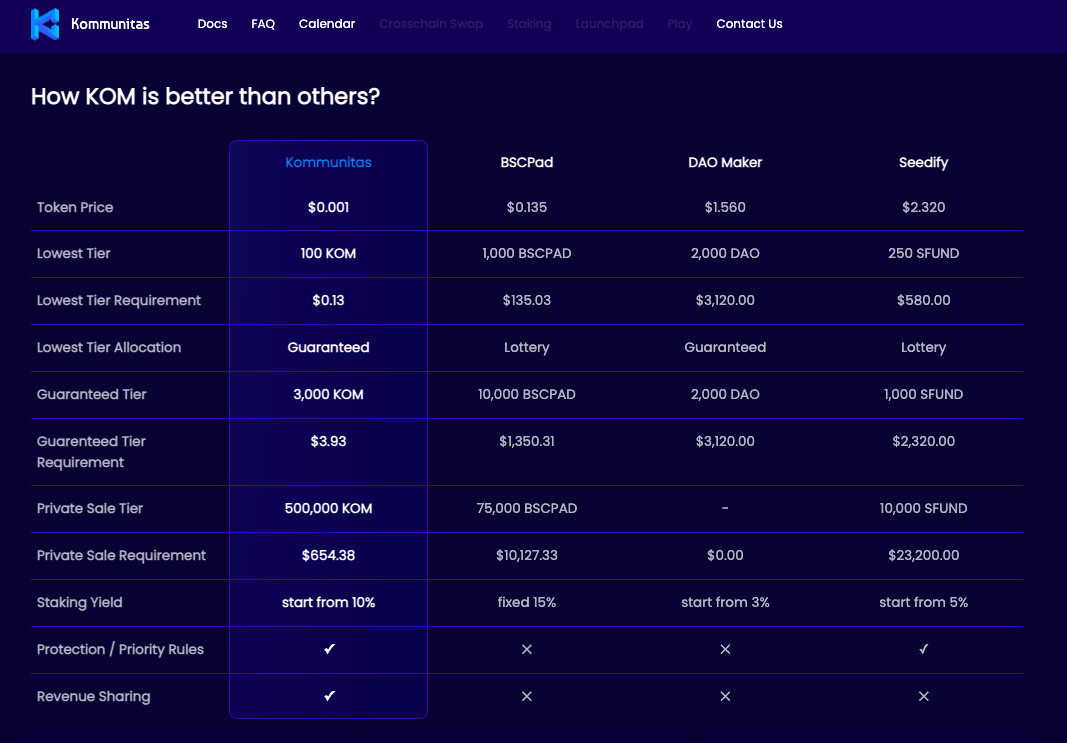
Task: Click Kommunitas checkmark for Revenue Sharing
Action: [329, 696]
